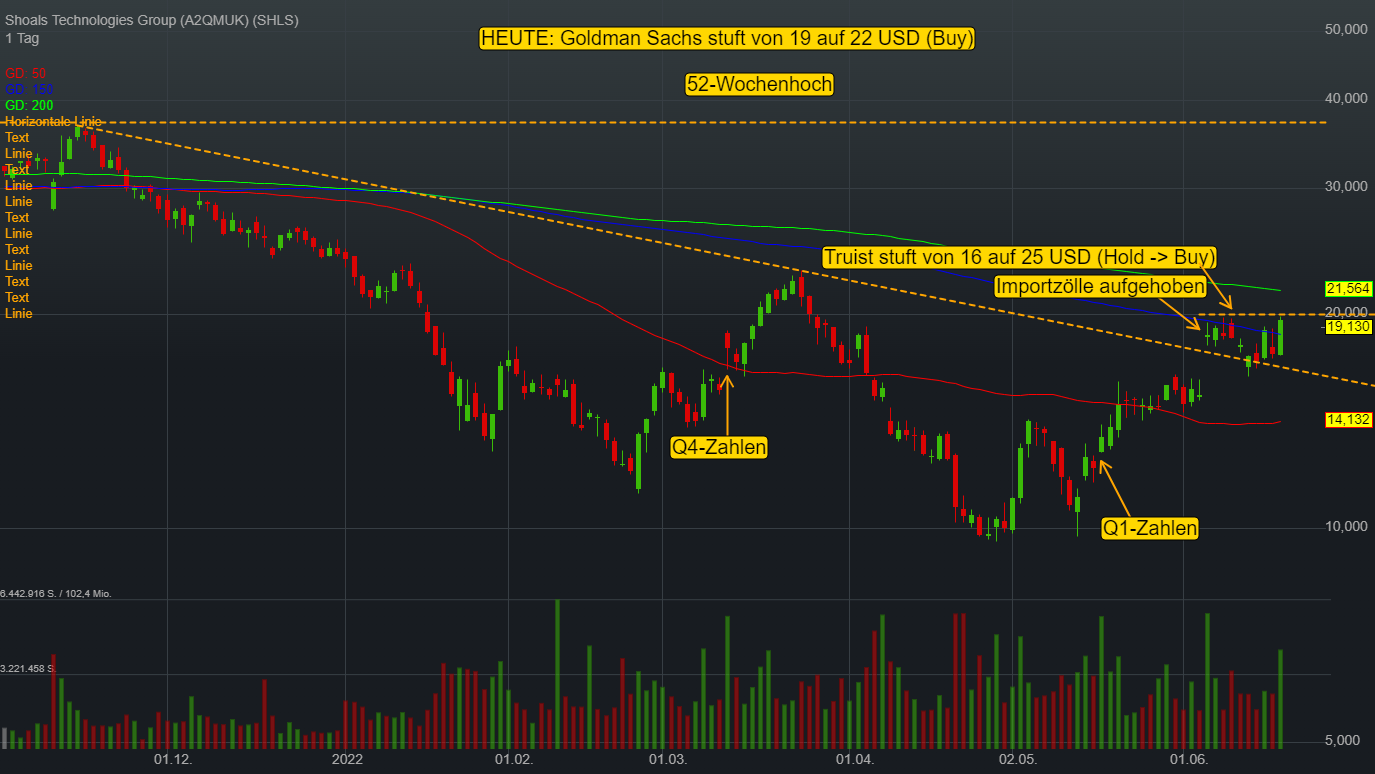This screenshot has height=774, width=1375.
Task: Click the Q1-Zahlen annotation label
Action: (1150, 528)
